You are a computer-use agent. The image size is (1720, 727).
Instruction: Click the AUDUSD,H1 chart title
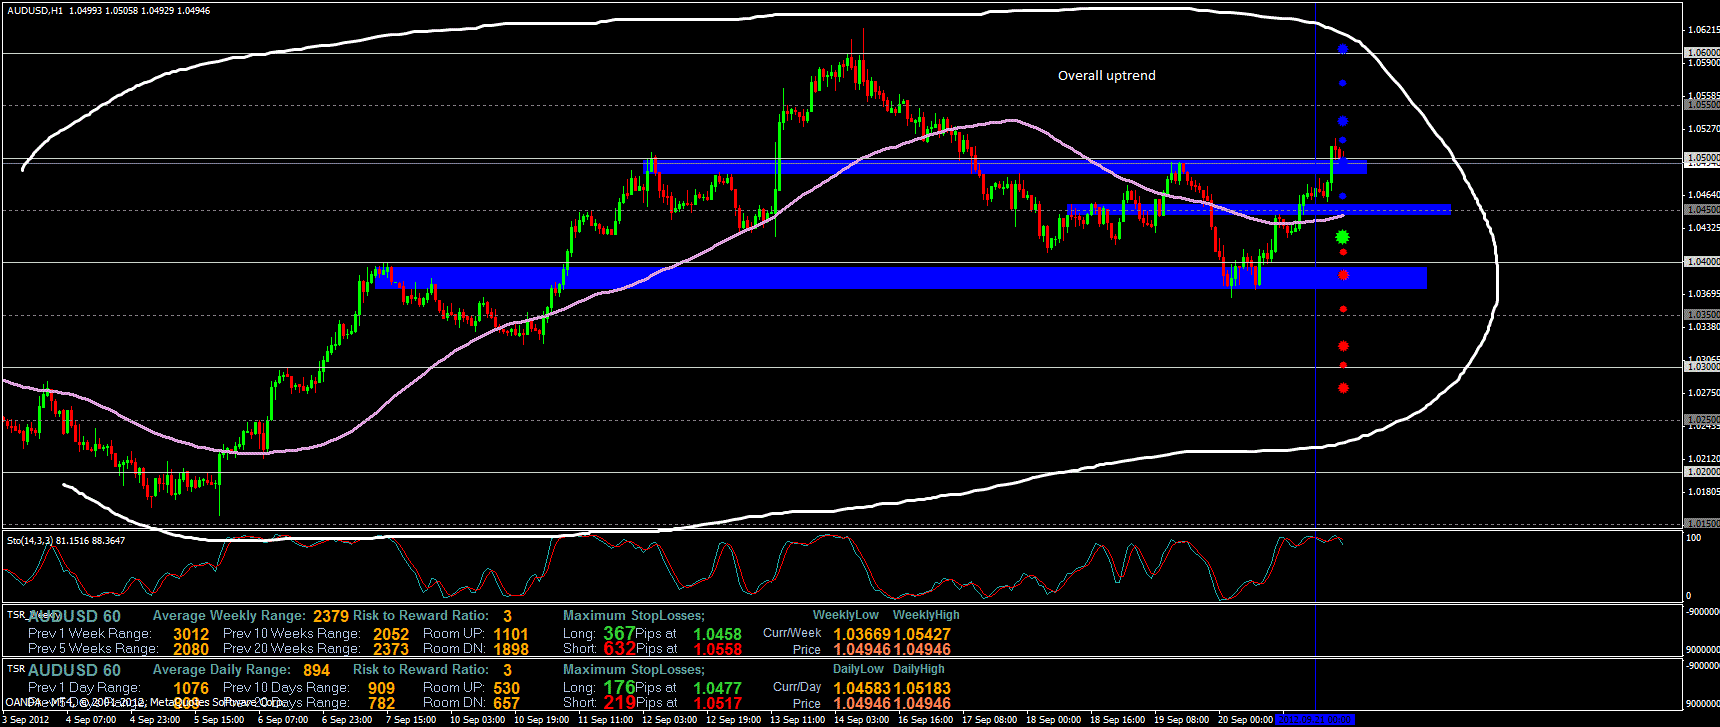34,11
